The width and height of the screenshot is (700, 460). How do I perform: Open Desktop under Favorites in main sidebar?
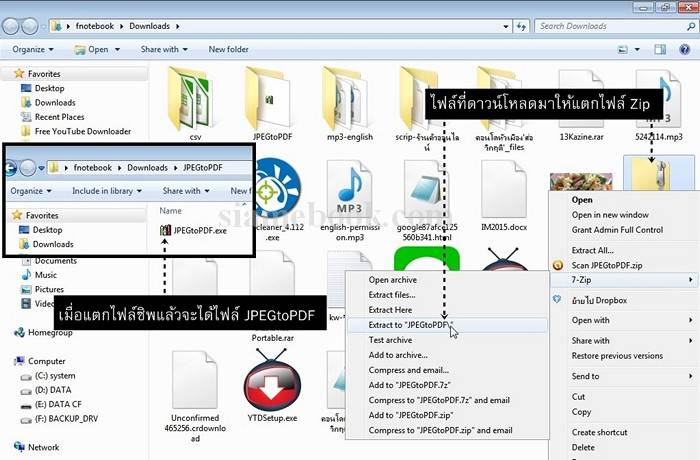43,88
